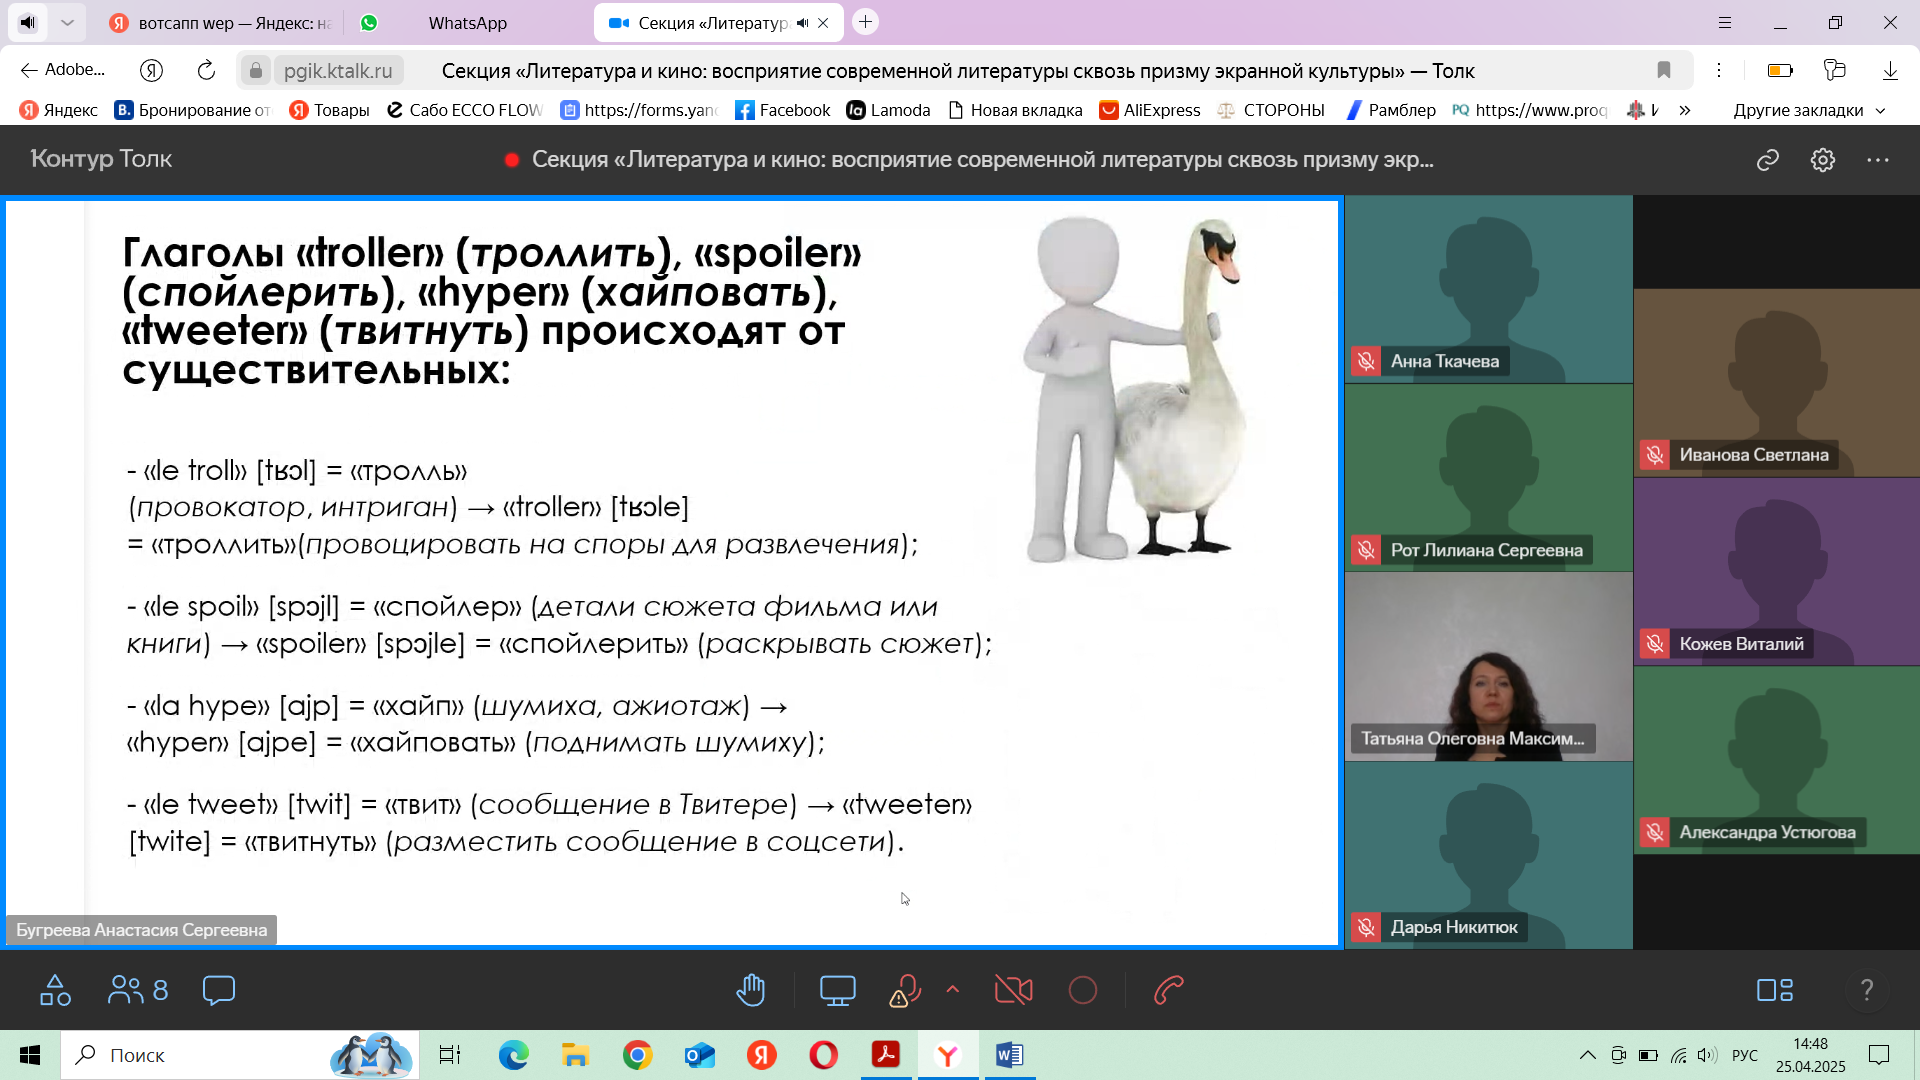
Task: Open volume control in system tray
Action: (1706, 1055)
